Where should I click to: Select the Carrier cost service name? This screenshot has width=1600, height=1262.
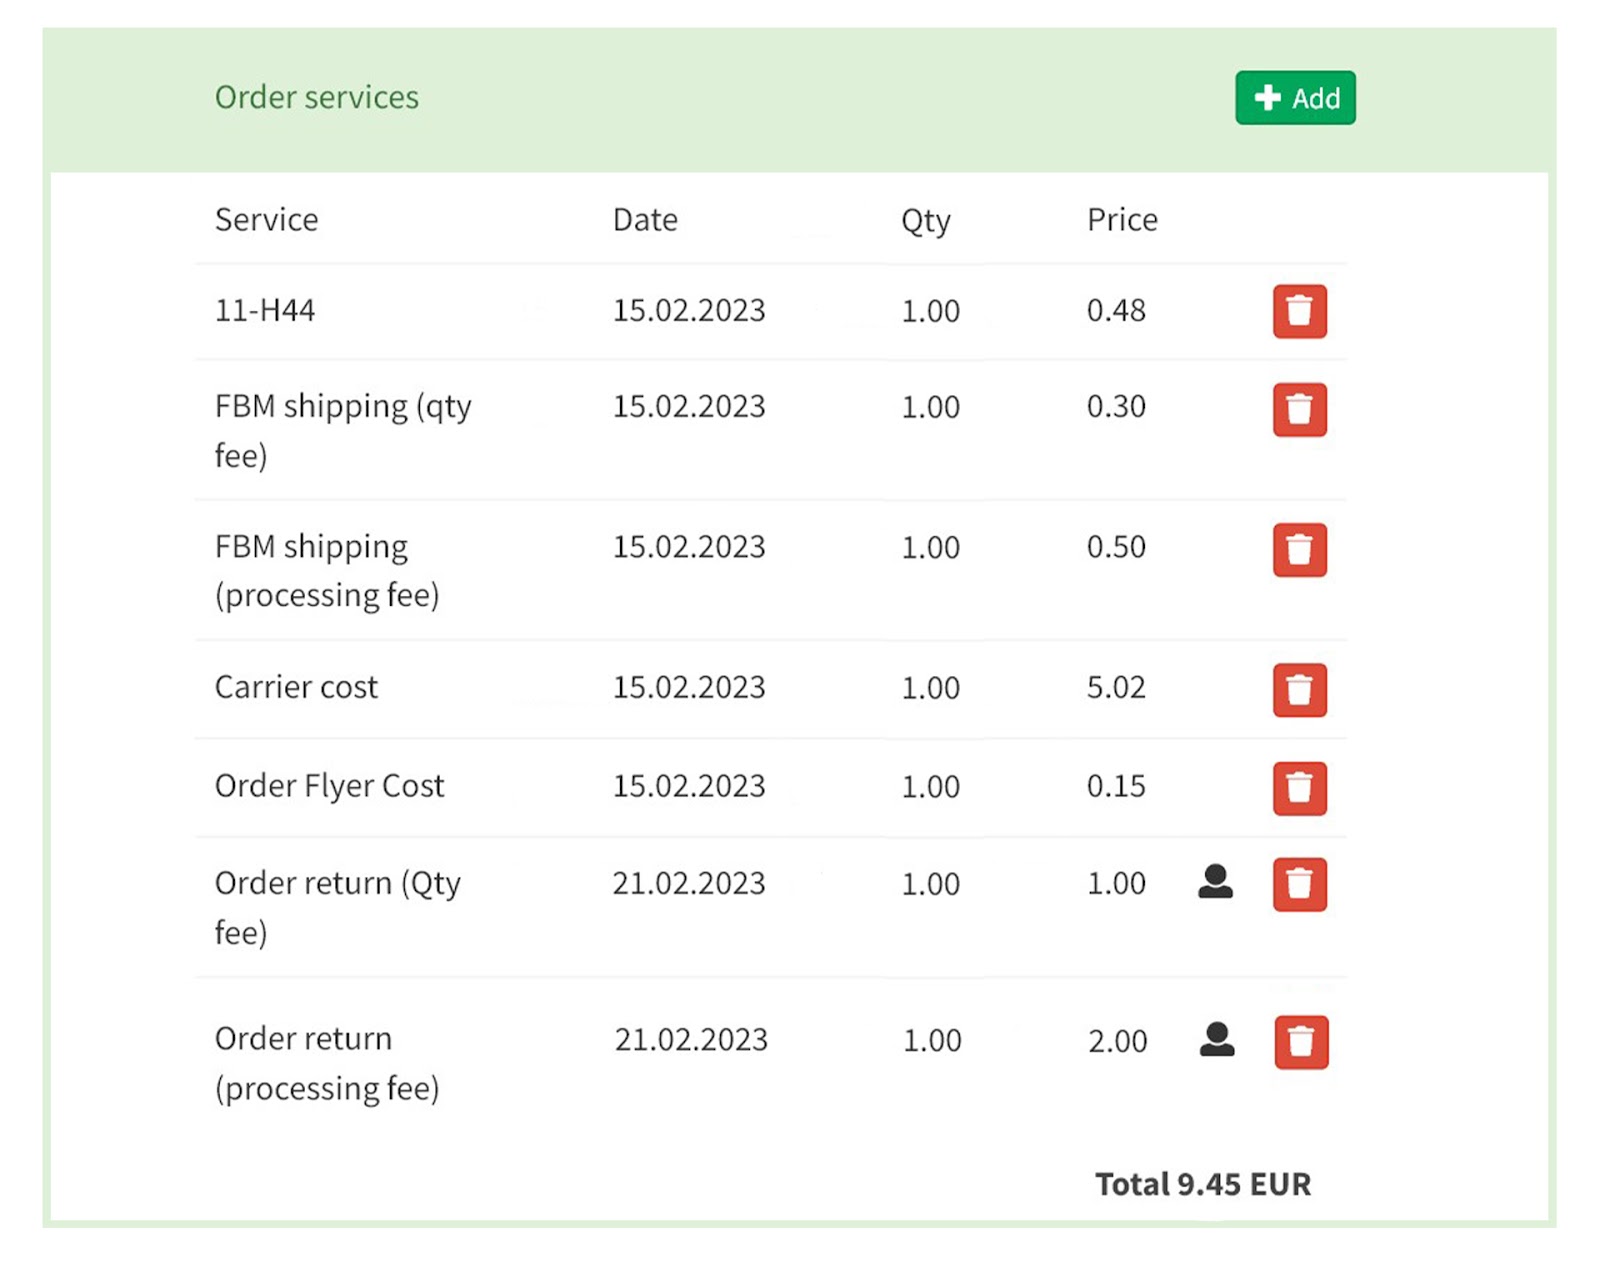tap(296, 687)
